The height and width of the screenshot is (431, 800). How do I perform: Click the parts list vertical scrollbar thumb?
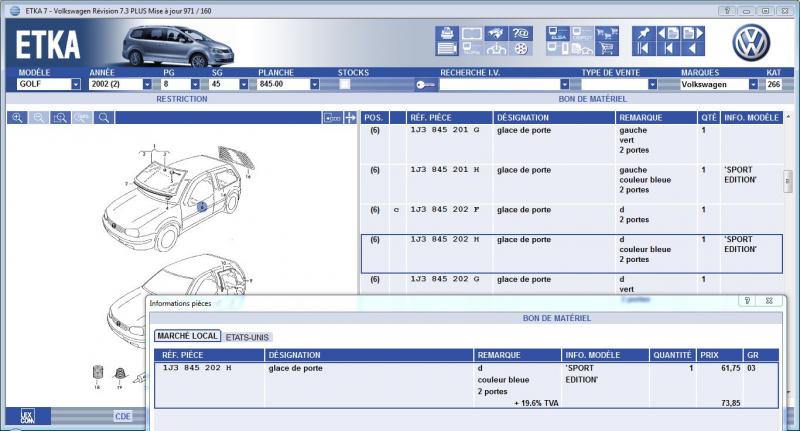(x=788, y=181)
